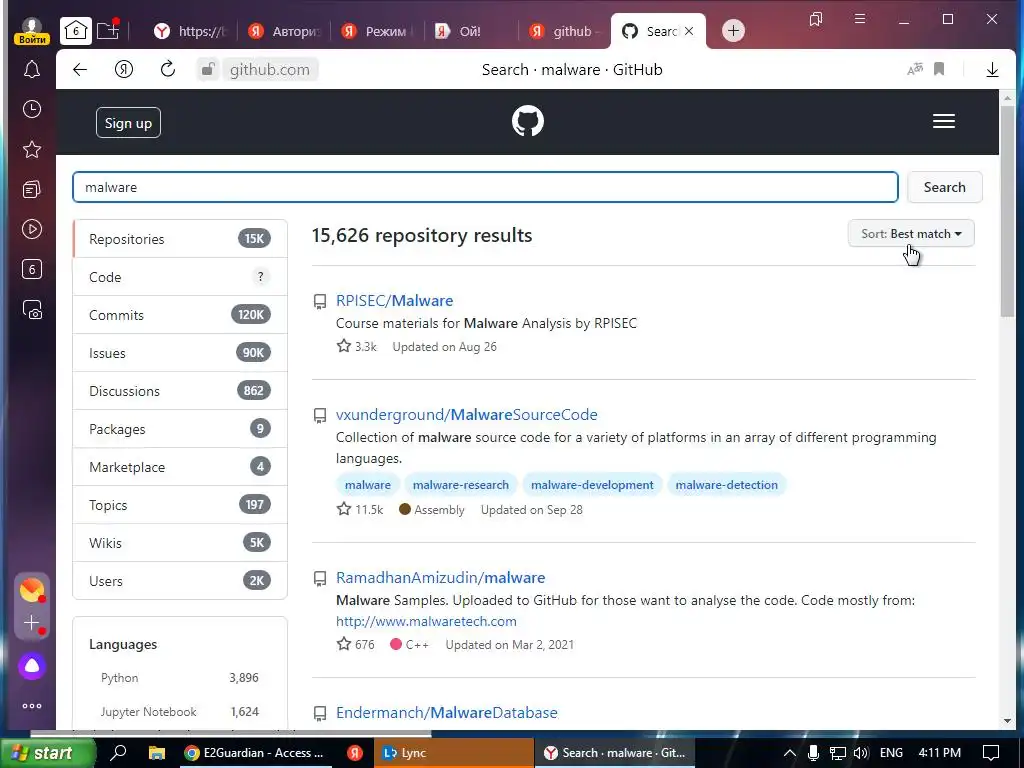1024x768 pixels.
Task: Launch Alice assistant purple icon
Action: [31, 666]
